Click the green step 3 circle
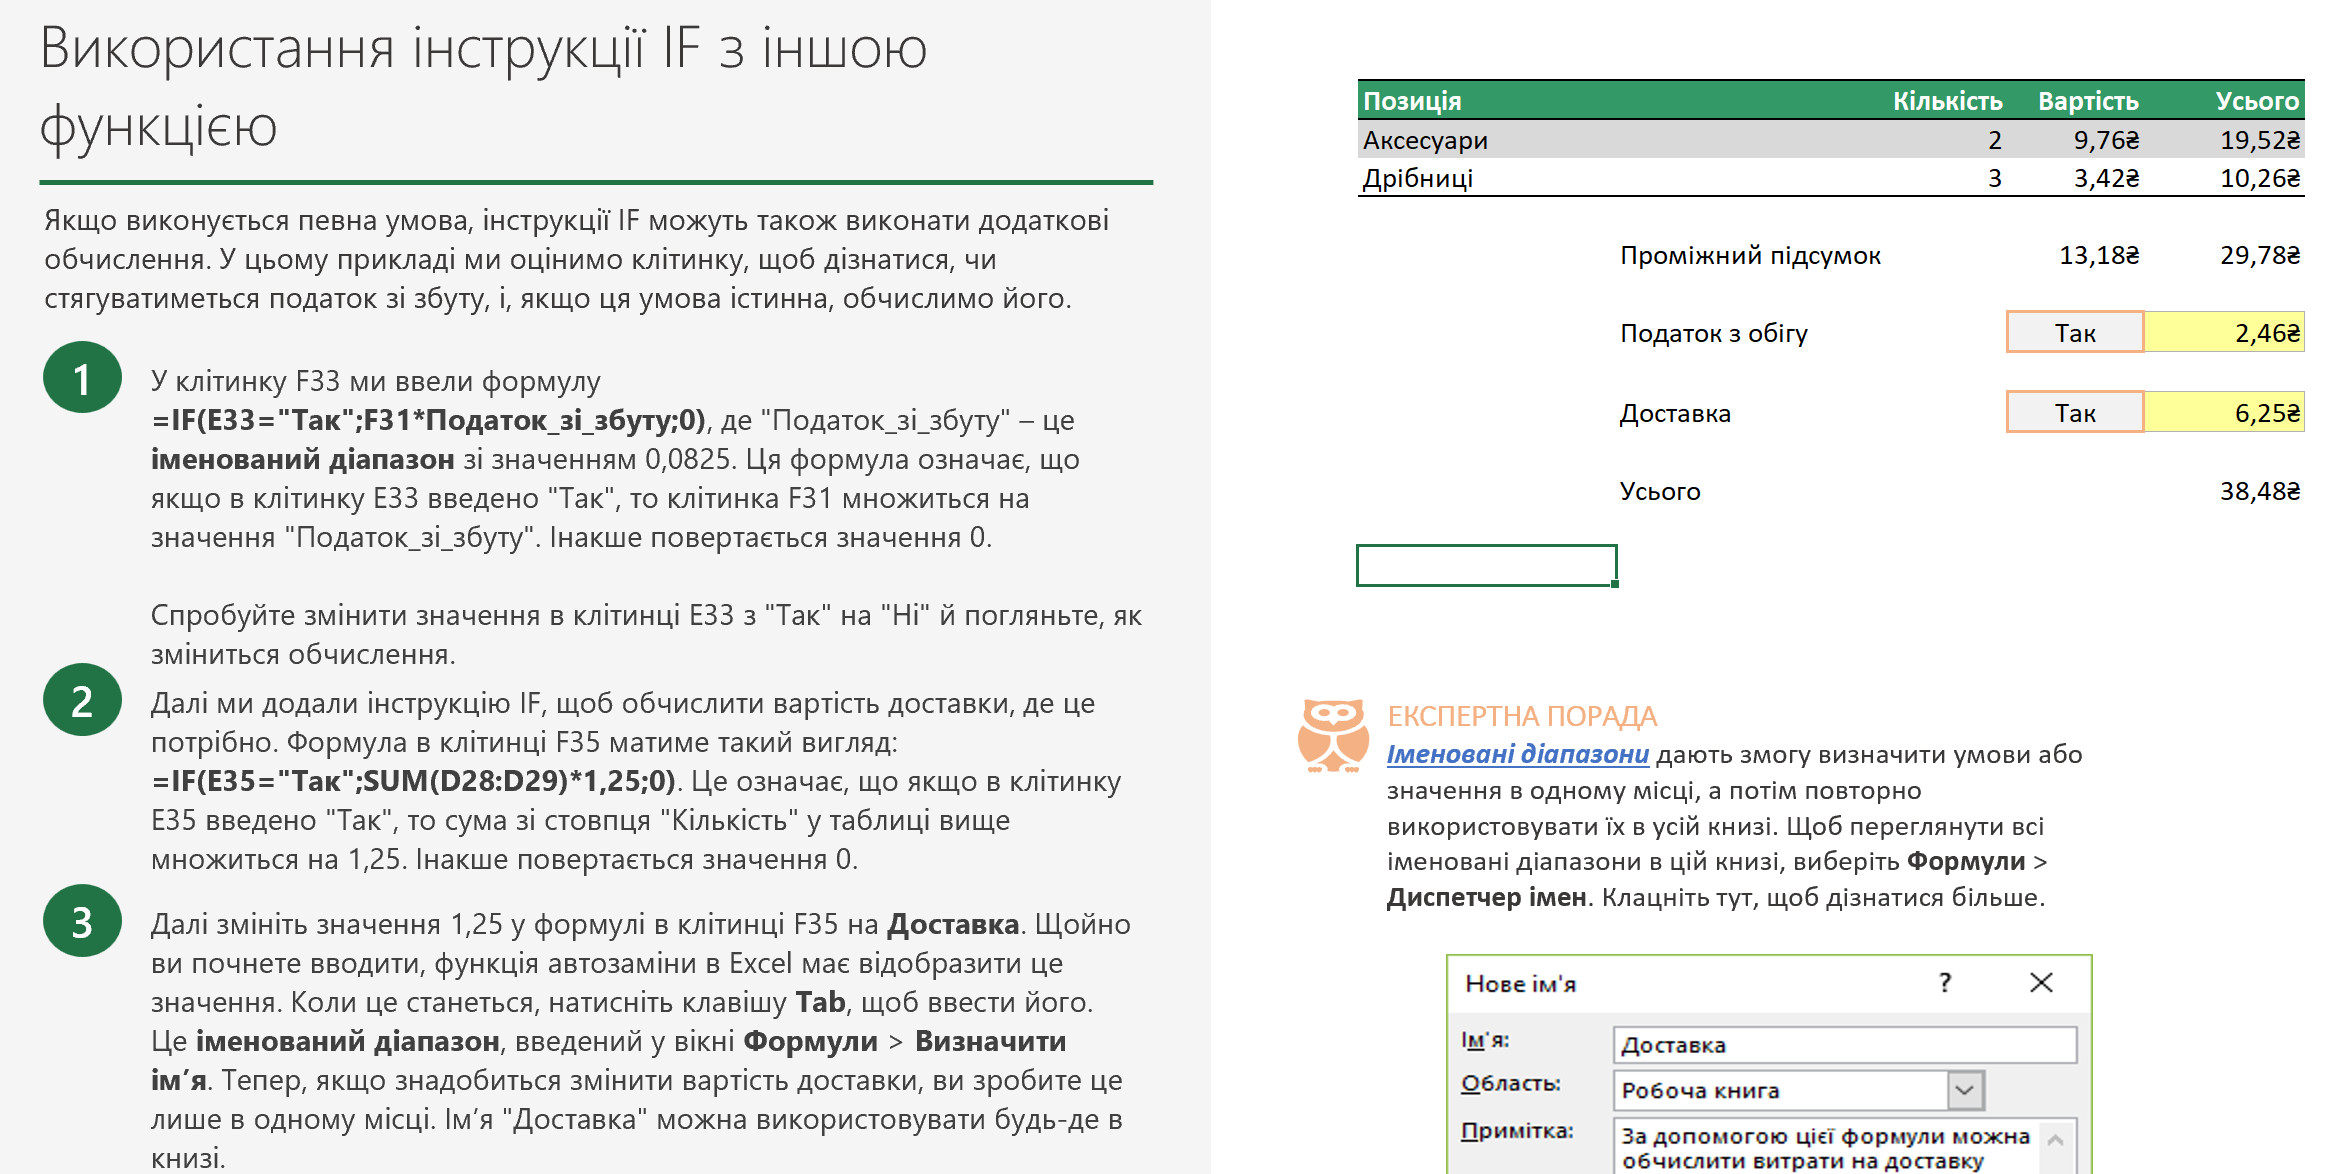The height and width of the screenshot is (1174, 2326). [82, 921]
